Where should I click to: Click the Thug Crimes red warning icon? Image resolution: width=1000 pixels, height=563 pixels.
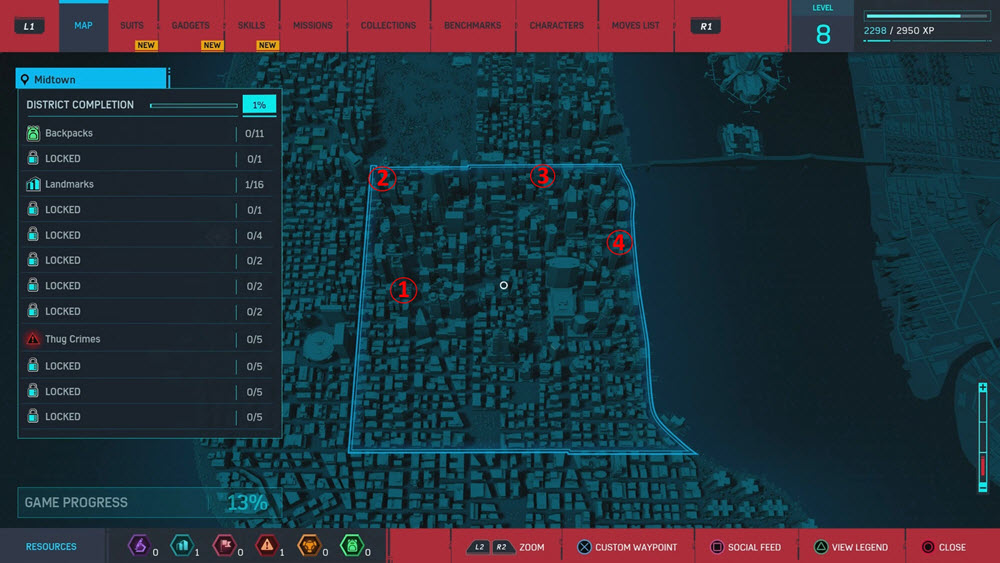tap(33, 339)
